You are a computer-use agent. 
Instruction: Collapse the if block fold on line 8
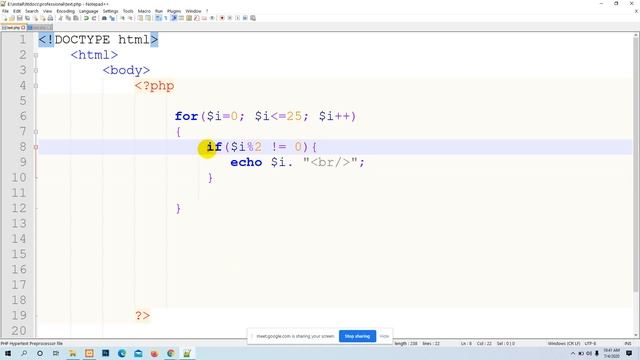click(36, 147)
